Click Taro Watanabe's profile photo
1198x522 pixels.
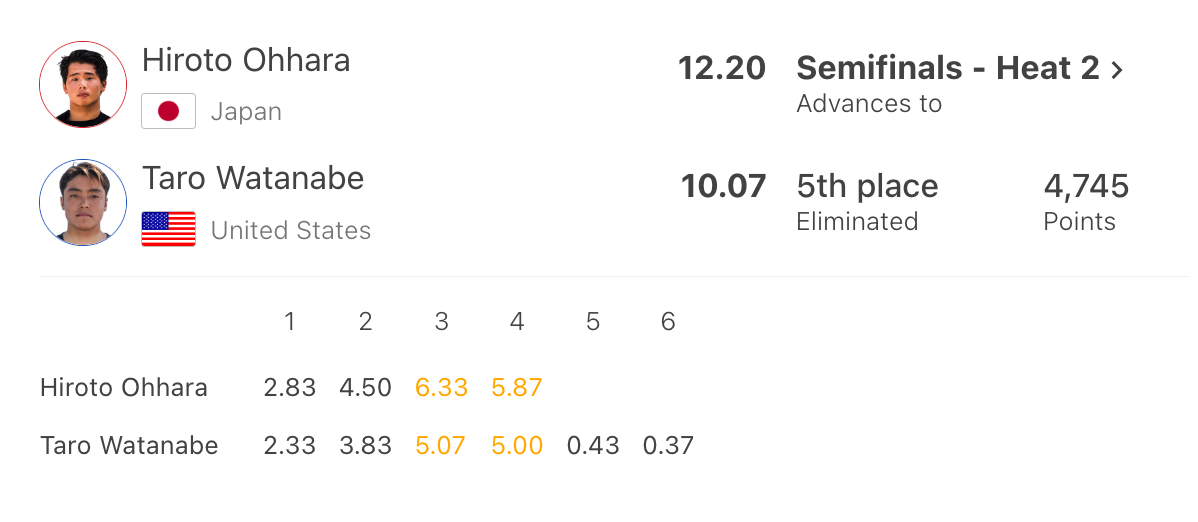[x=83, y=203]
